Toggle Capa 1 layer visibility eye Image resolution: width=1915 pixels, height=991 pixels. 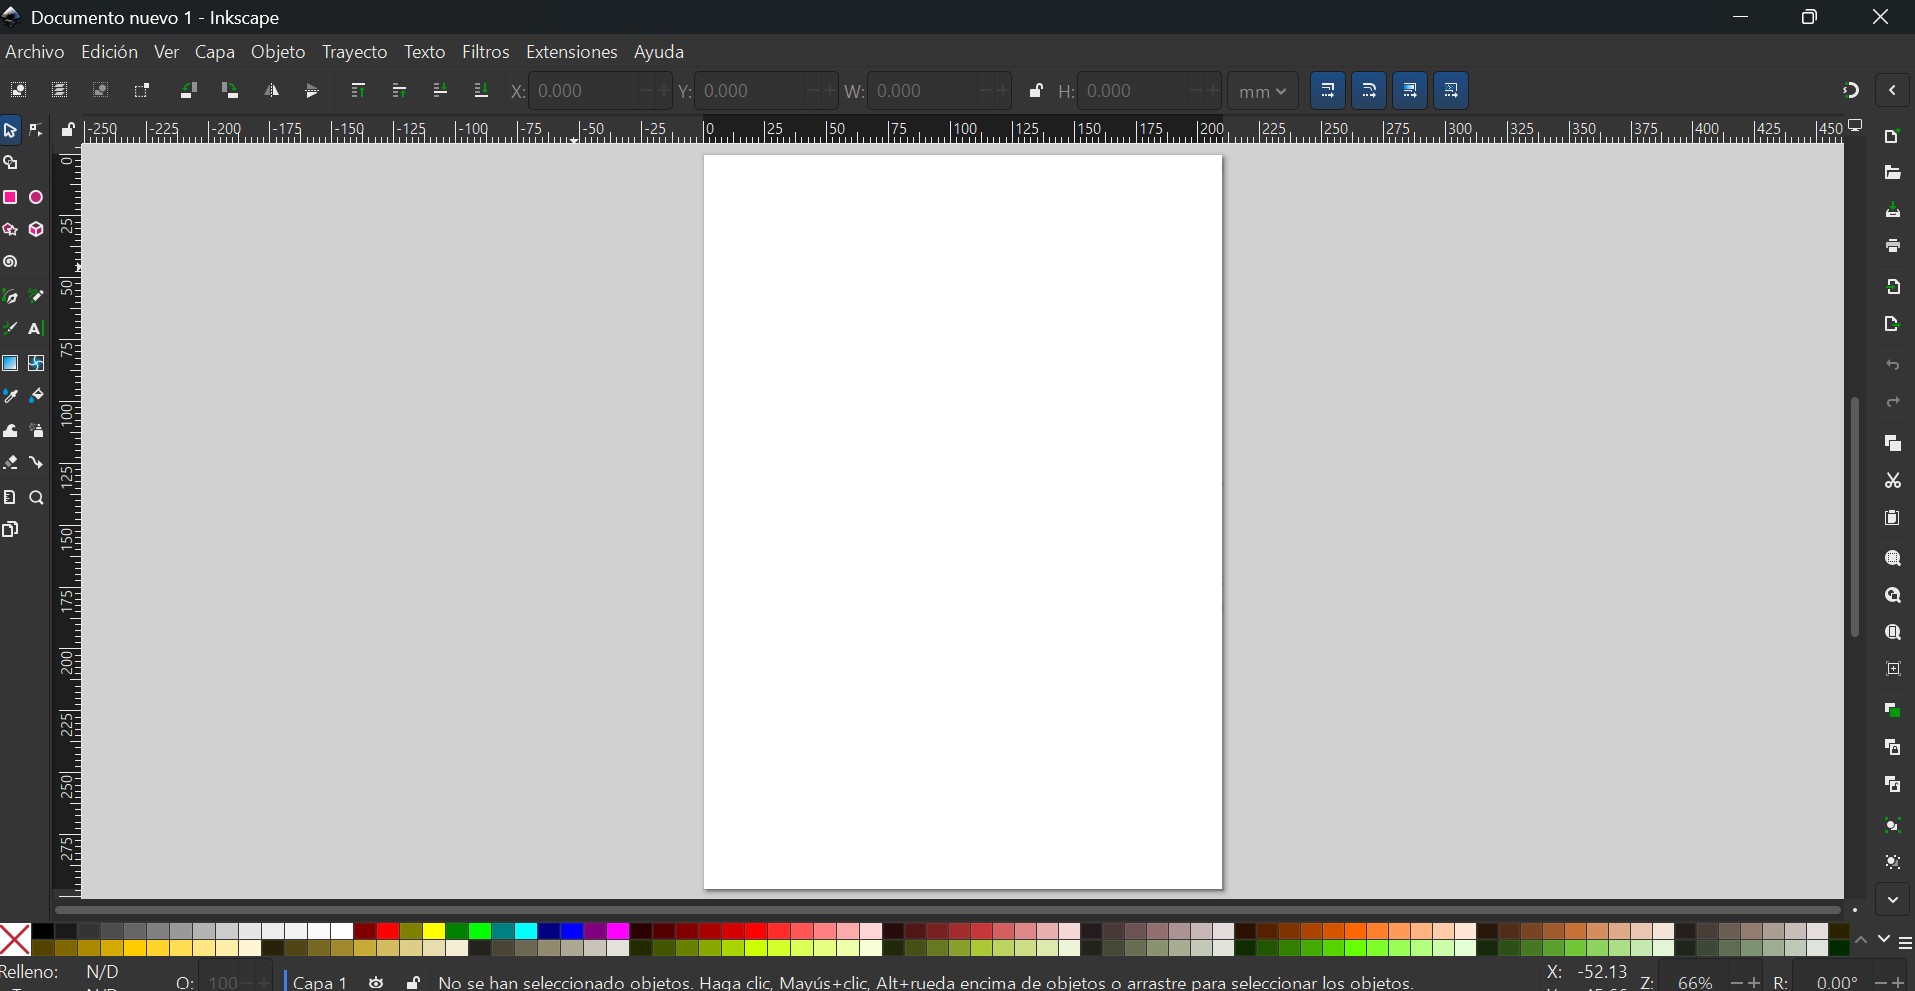(x=376, y=983)
